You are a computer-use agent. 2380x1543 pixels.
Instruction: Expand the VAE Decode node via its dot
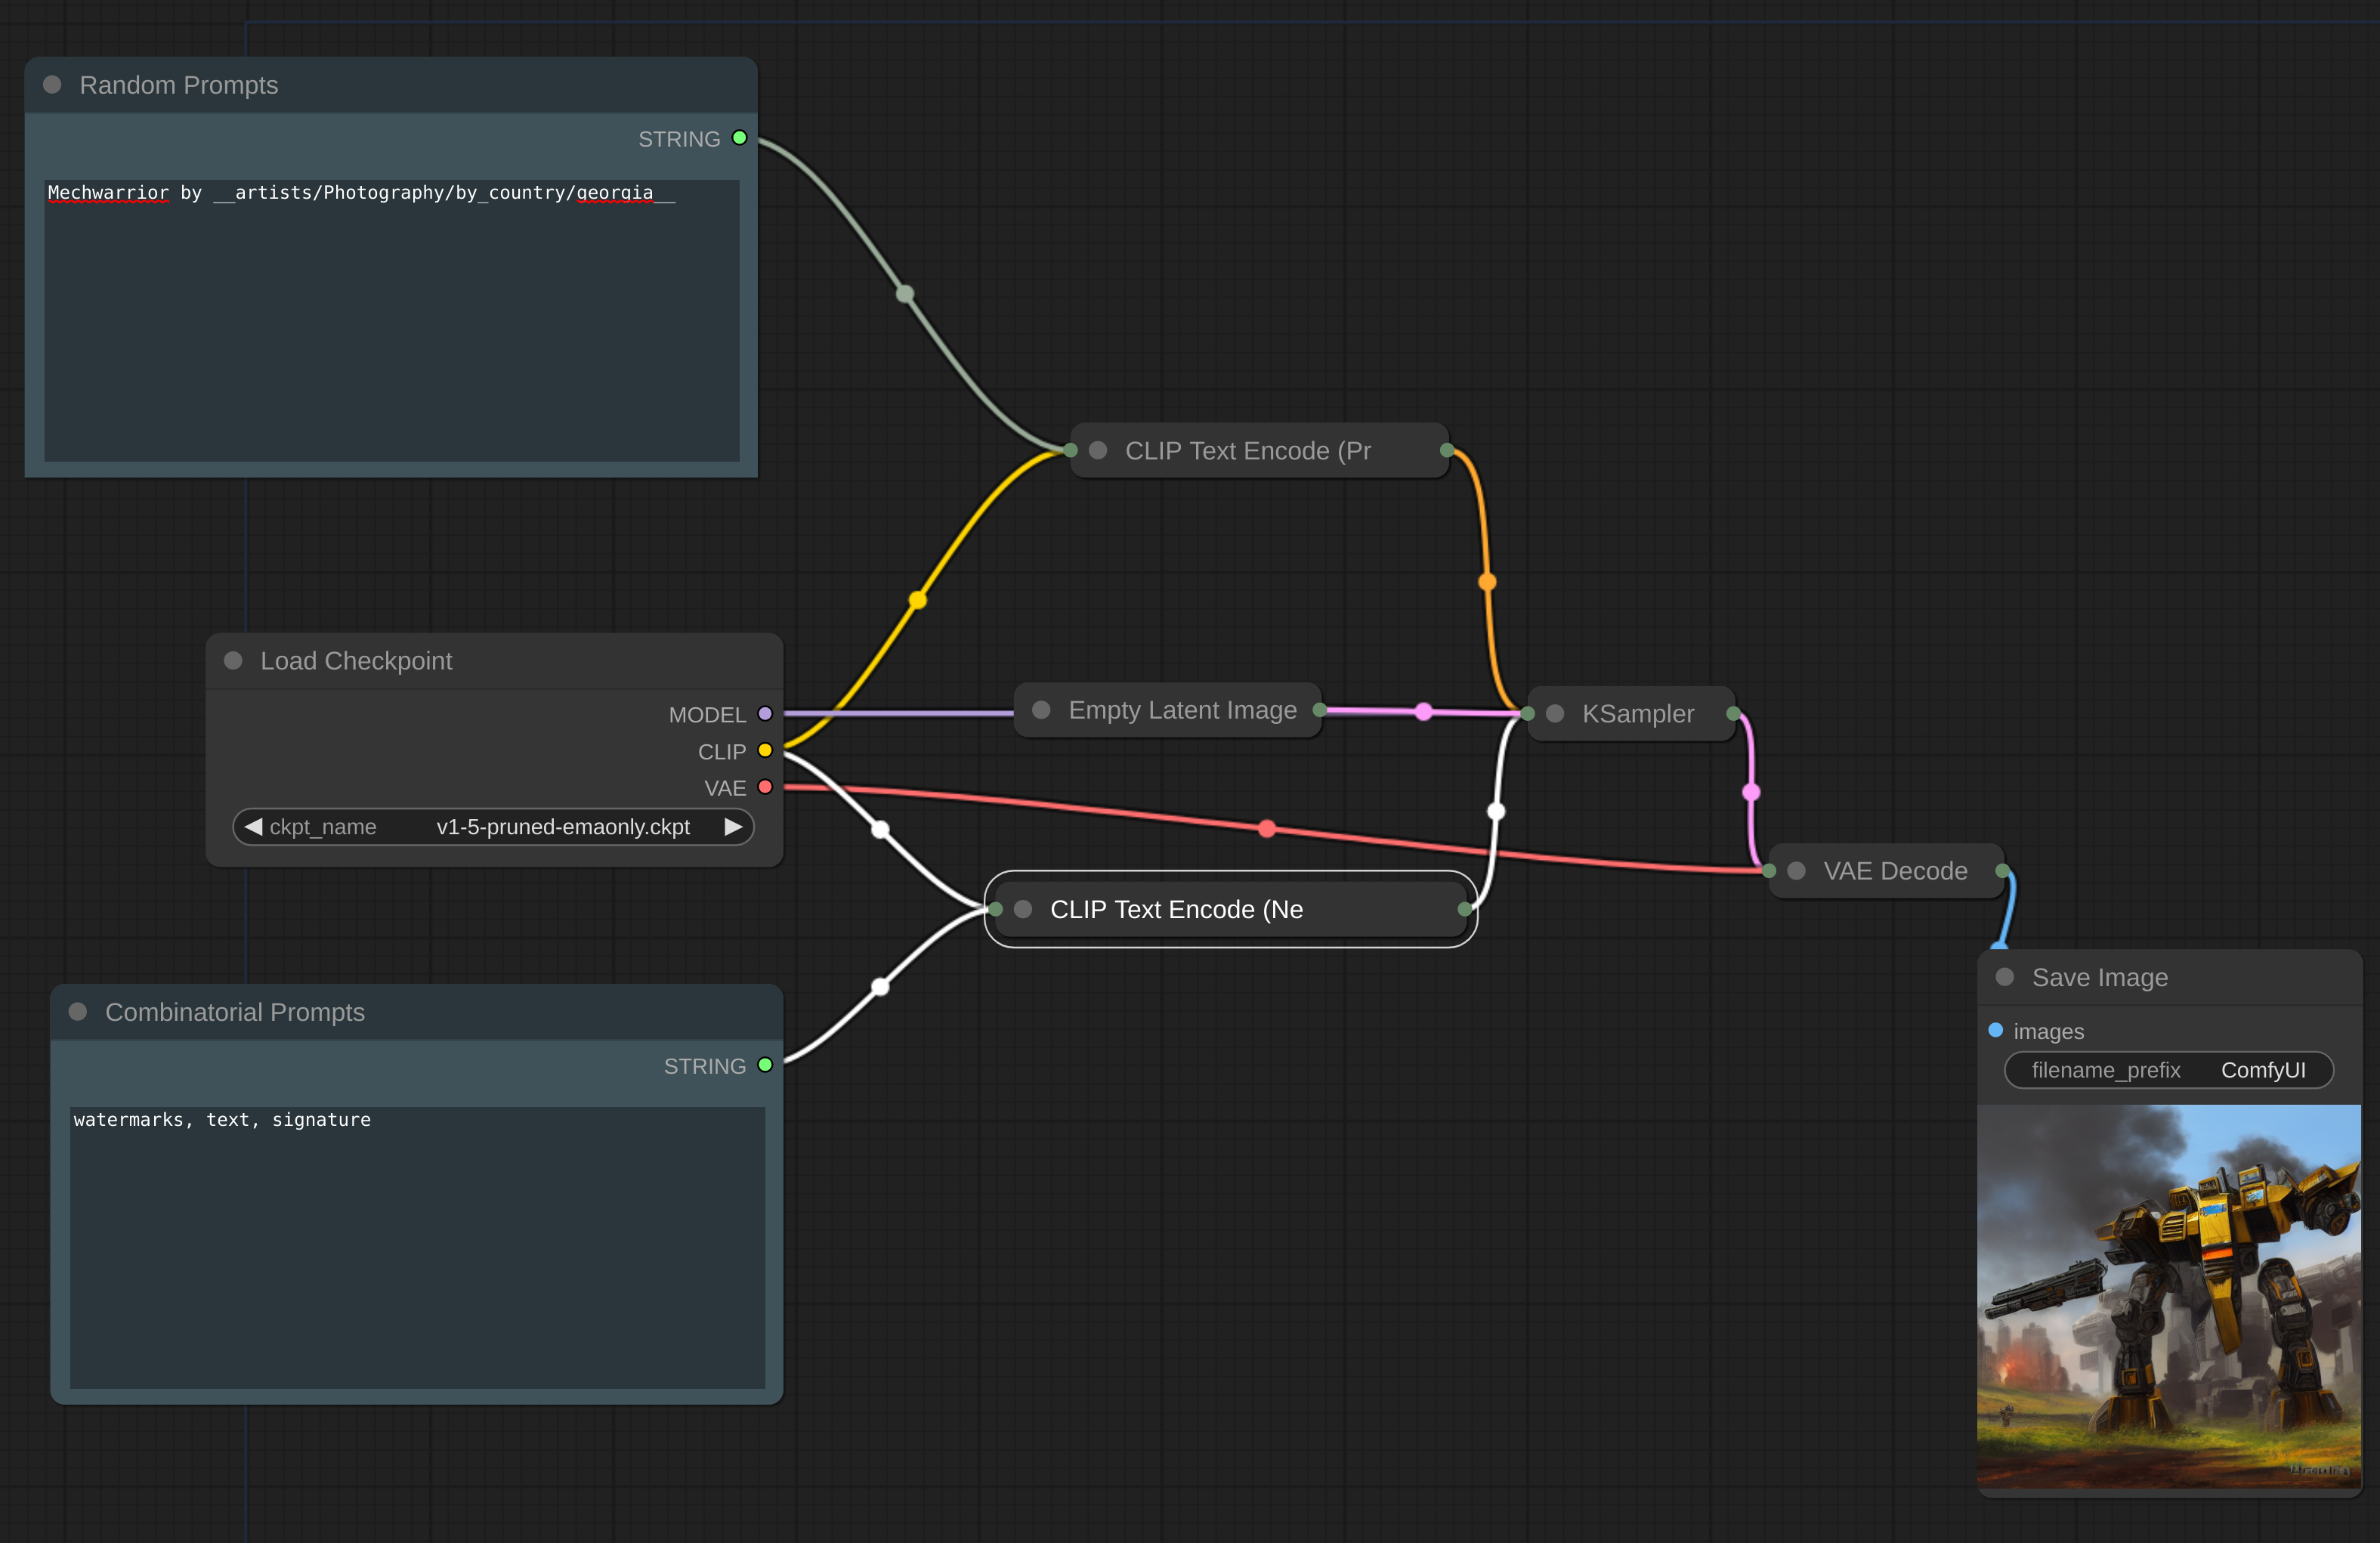pyautogui.click(x=1796, y=871)
